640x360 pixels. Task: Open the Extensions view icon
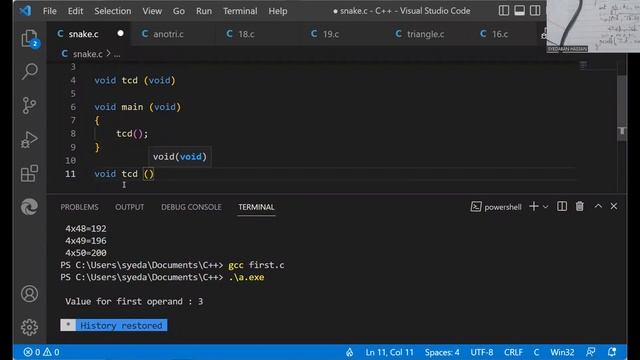[29, 173]
